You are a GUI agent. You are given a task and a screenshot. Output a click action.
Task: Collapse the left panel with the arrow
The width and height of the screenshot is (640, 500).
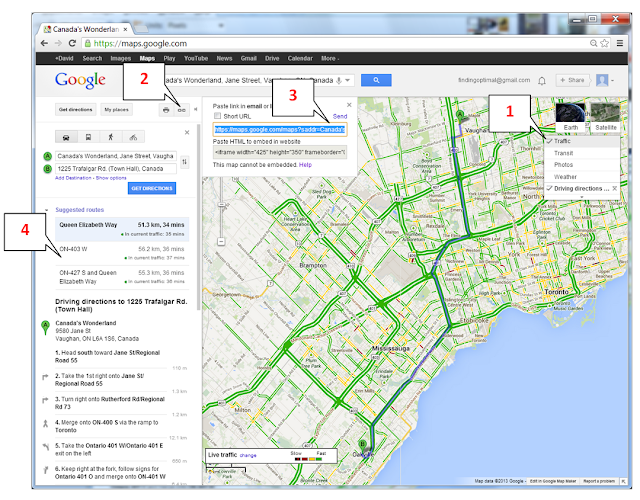click(x=196, y=109)
